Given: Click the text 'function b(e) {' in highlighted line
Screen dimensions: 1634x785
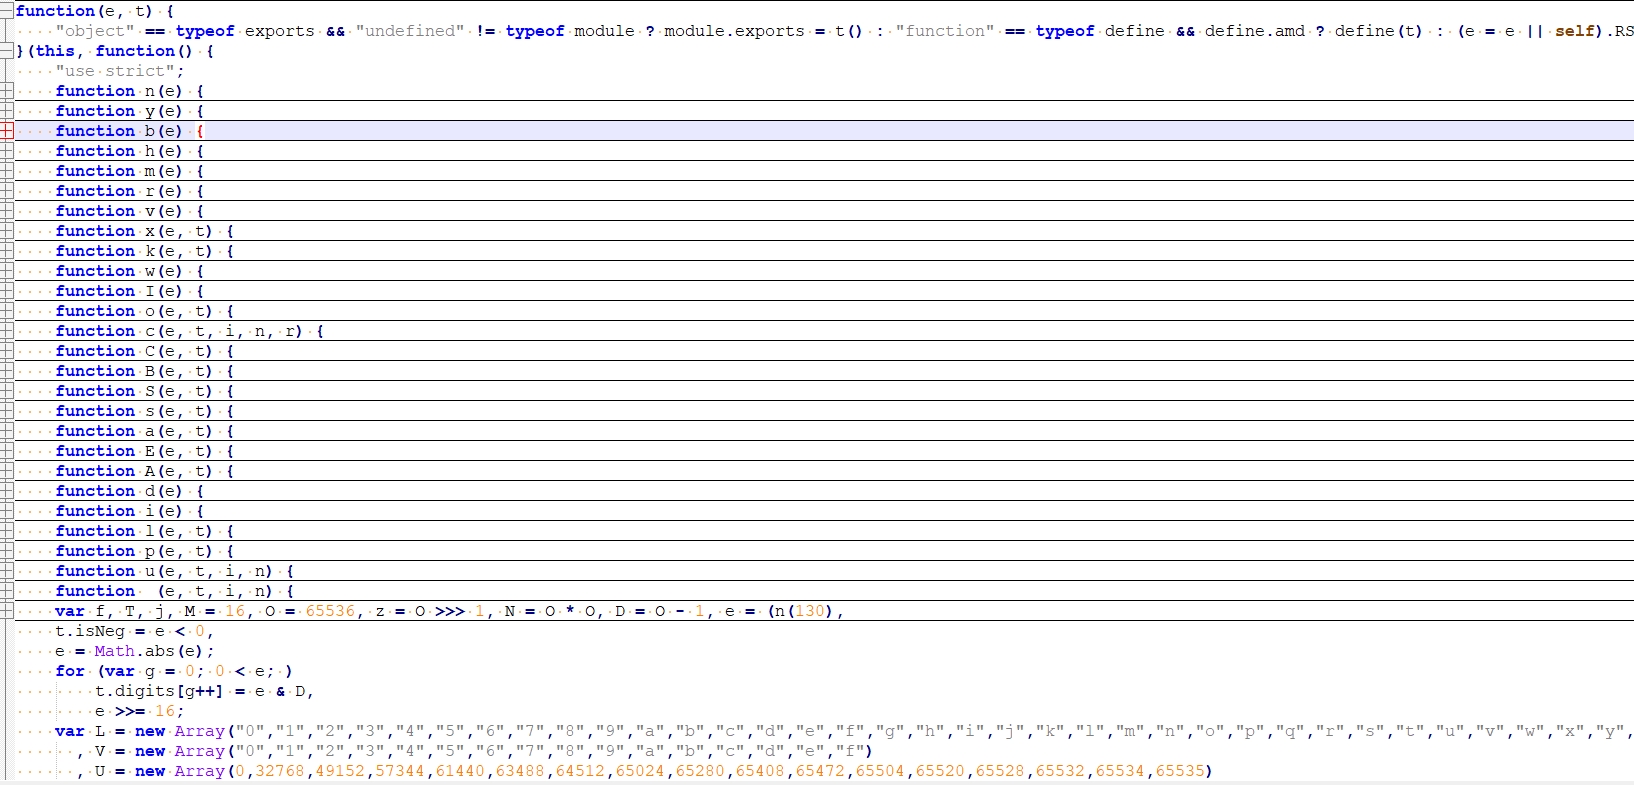Looking at the screenshot, I should (130, 131).
